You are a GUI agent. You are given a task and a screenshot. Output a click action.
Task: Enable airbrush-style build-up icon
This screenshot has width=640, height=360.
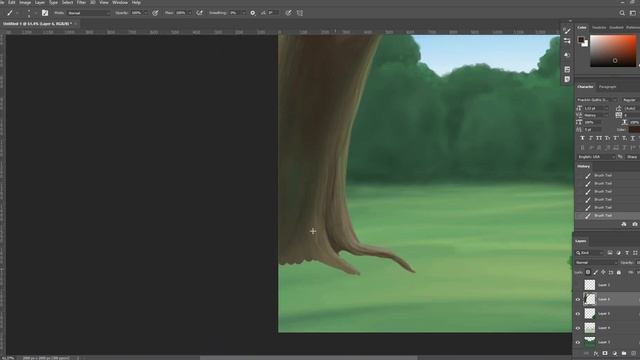tap(200, 13)
